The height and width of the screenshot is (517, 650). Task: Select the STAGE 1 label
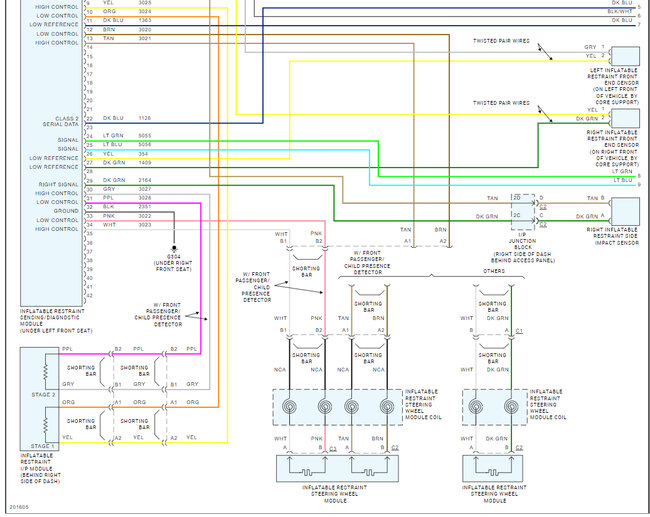[42, 446]
